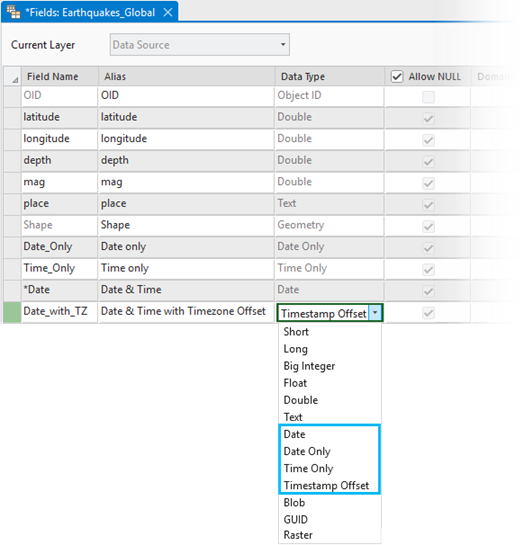
Task: Choose Date Only from data type list
Action: click(307, 451)
